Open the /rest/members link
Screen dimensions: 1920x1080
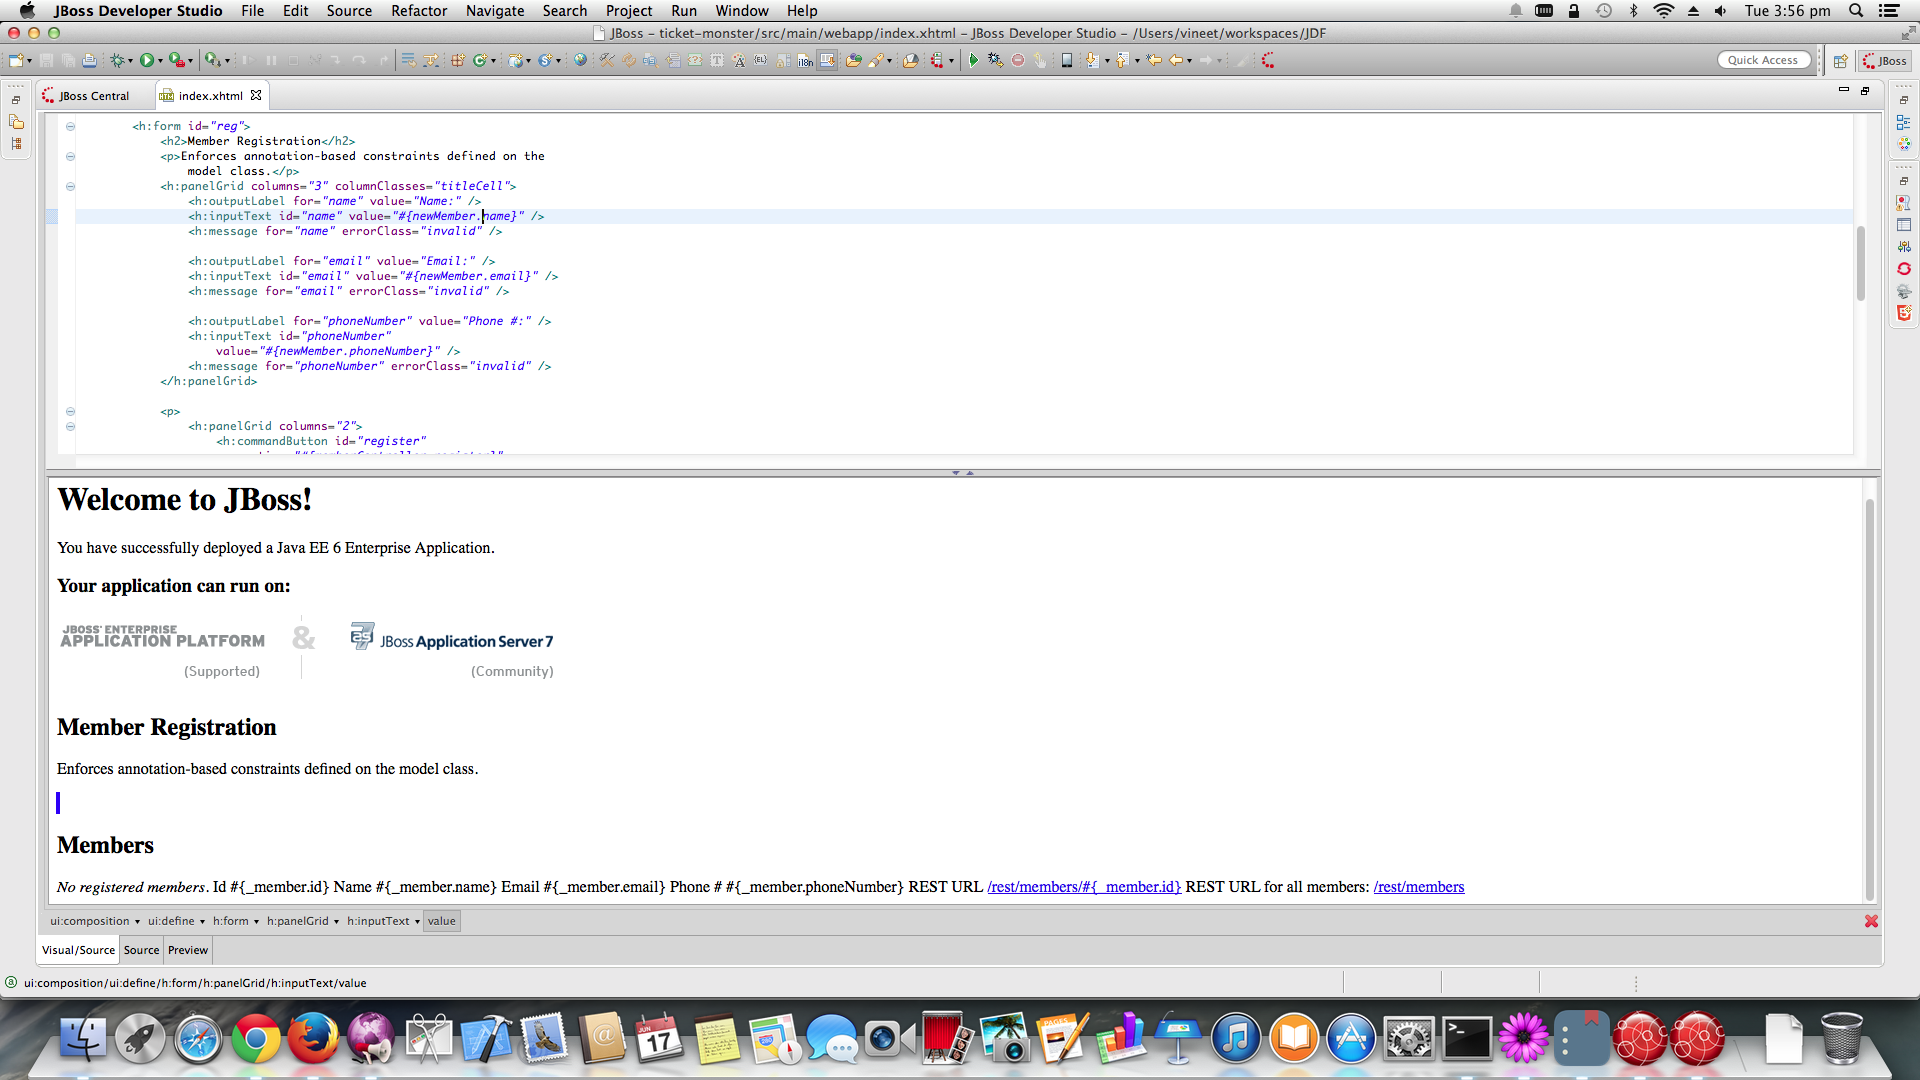(x=1418, y=887)
